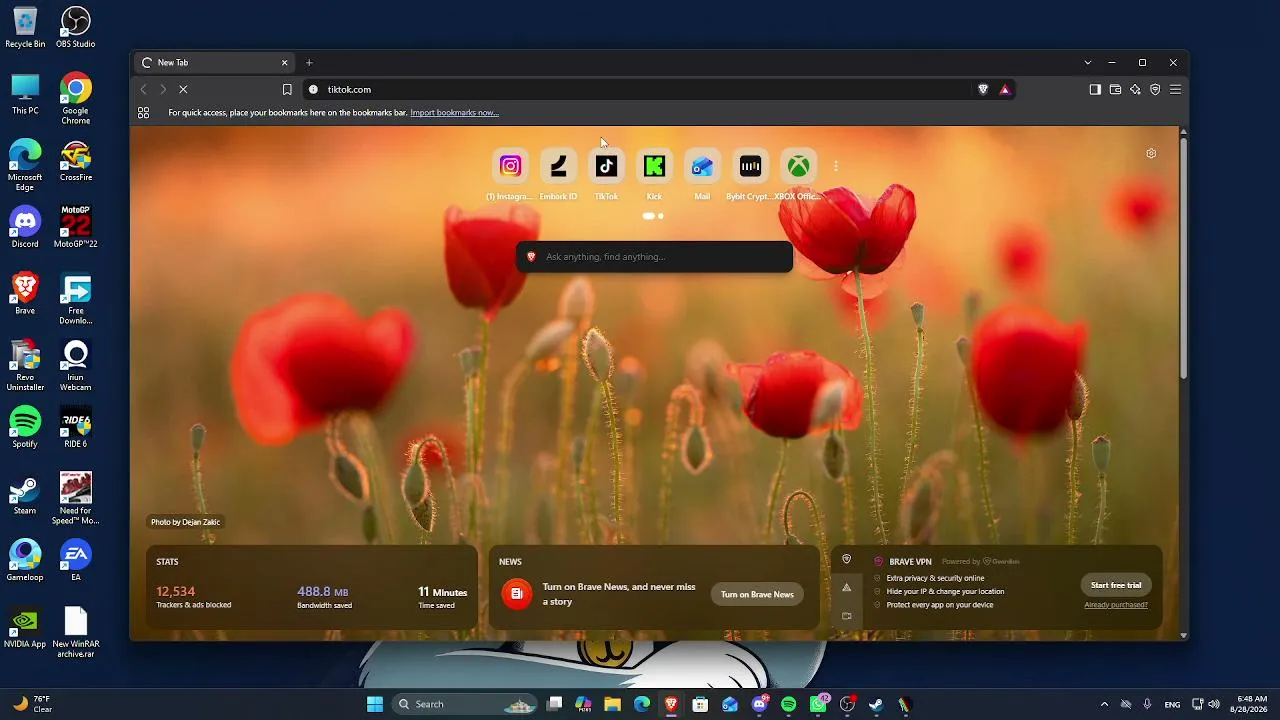Go back to the previous page
The image size is (1280, 720).
tap(143, 89)
